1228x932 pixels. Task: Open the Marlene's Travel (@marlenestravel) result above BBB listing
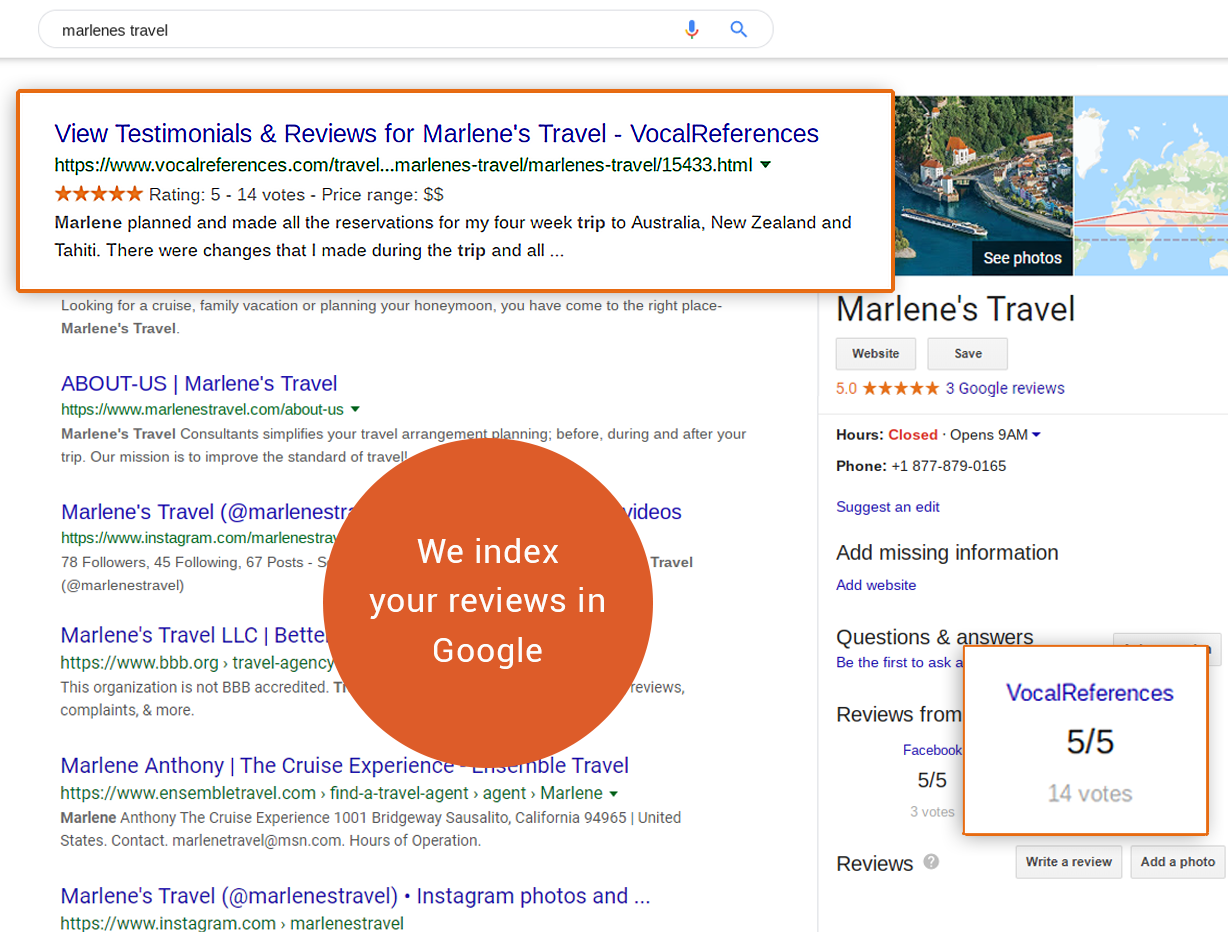[x=210, y=512]
